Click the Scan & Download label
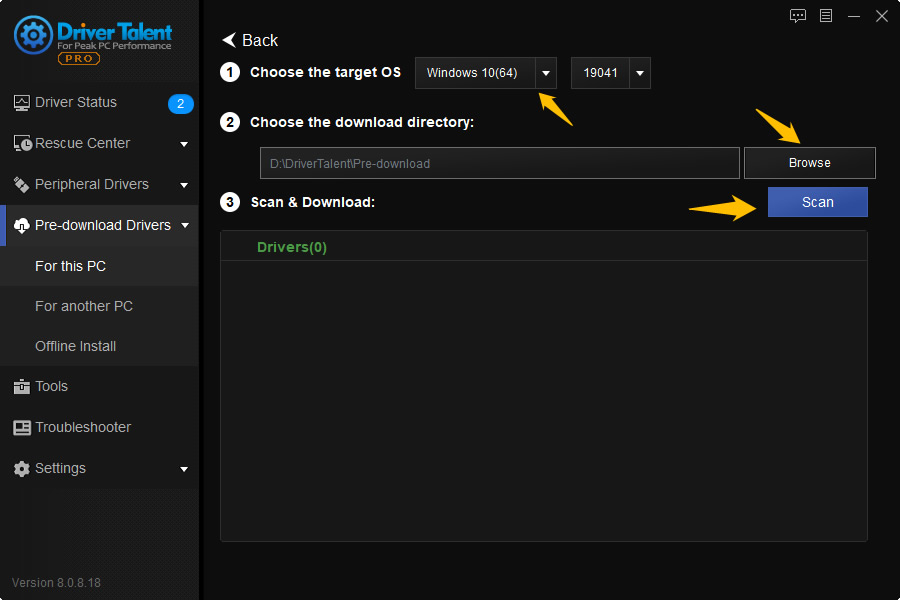Image resolution: width=900 pixels, height=600 pixels. click(x=313, y=202)
